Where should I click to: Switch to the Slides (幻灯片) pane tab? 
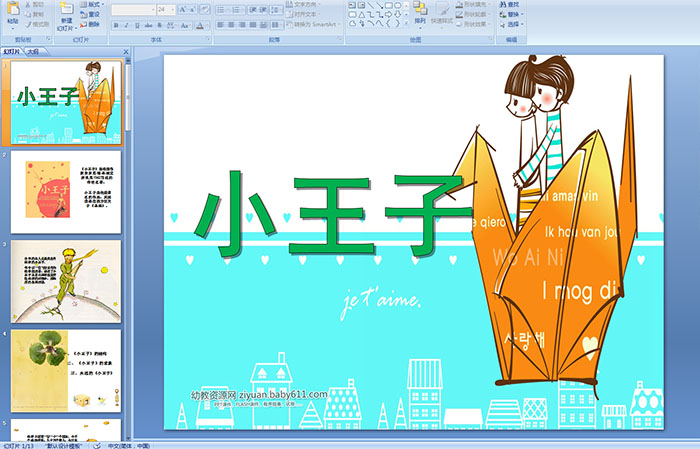(x=12, y=52)
